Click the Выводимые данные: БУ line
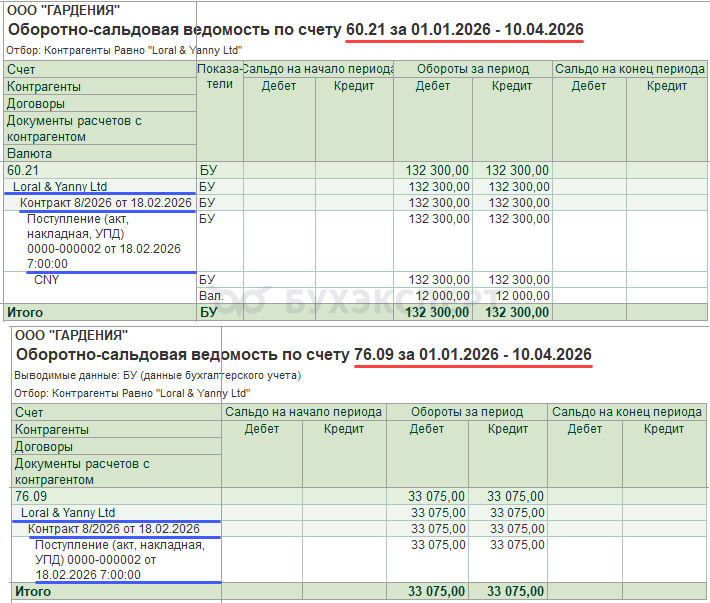The image size is (710, 603). (x=158, y=375)
